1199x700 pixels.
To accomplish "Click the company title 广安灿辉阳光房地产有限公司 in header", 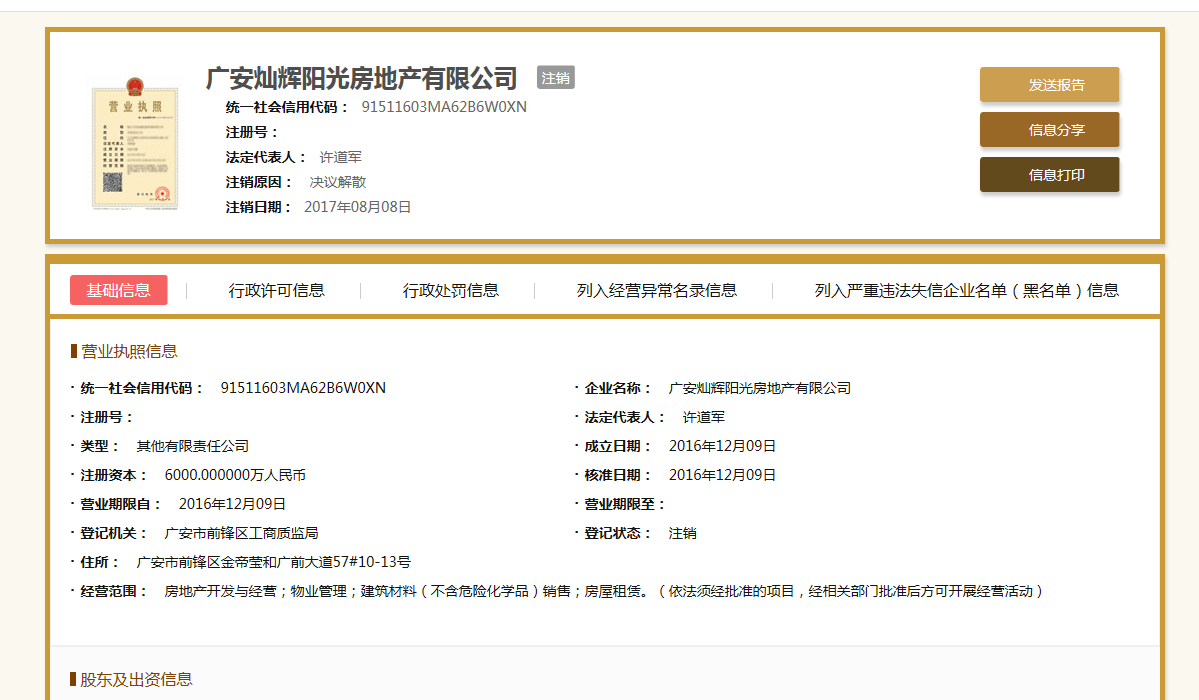I will click(362, 78).
